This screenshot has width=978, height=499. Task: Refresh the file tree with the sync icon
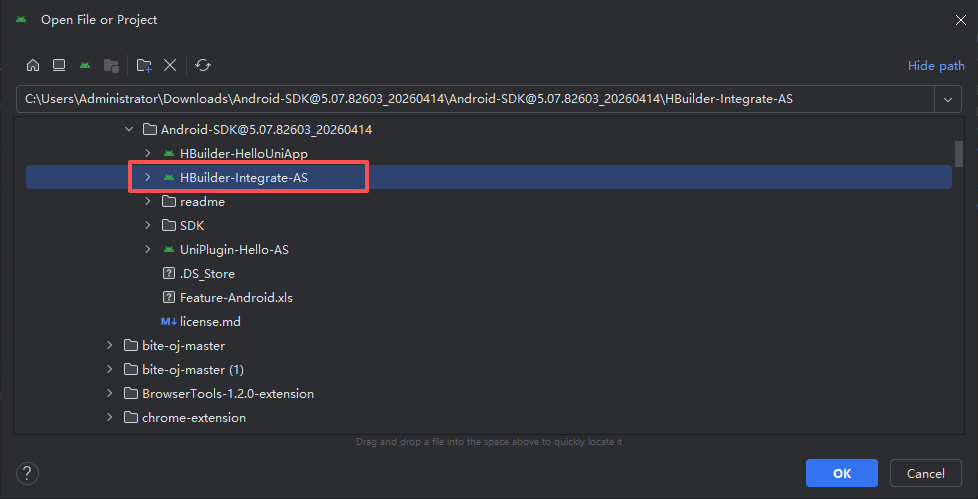click(203, 65)
